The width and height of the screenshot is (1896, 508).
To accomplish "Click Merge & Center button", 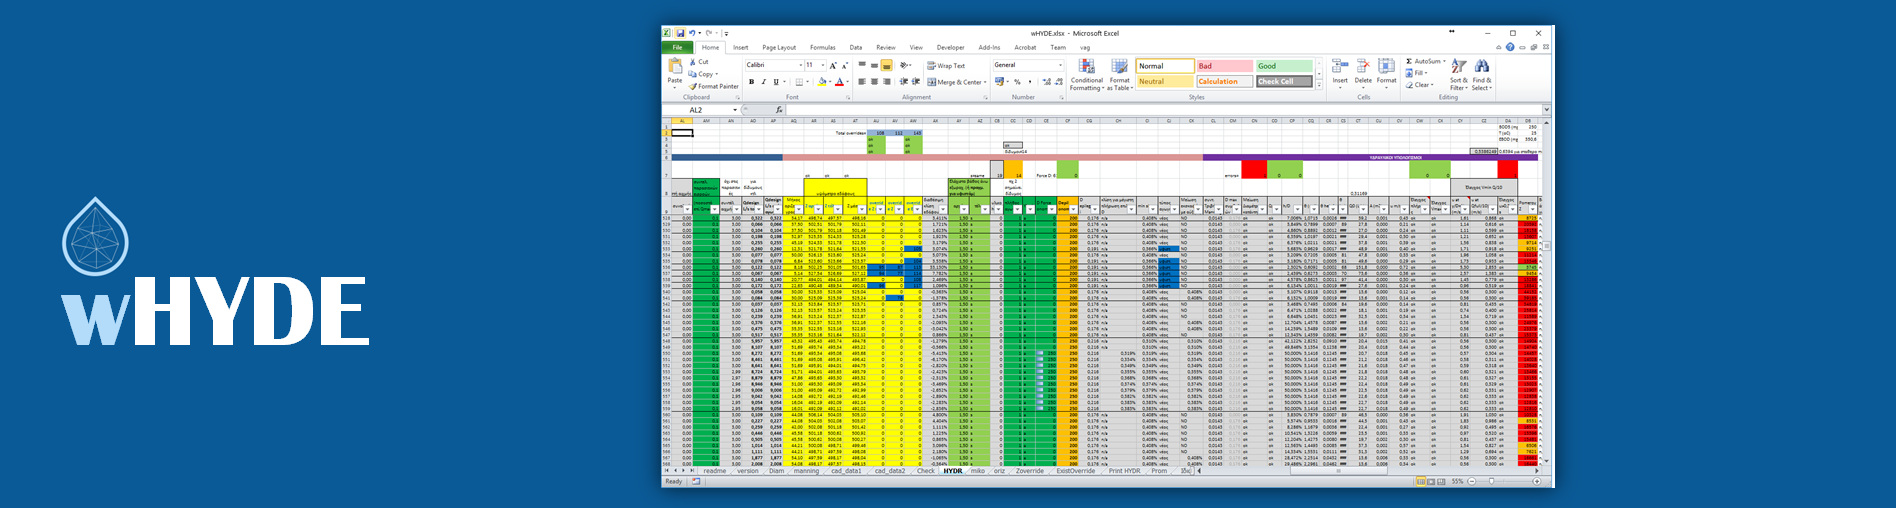I will [x=957, y=82].
